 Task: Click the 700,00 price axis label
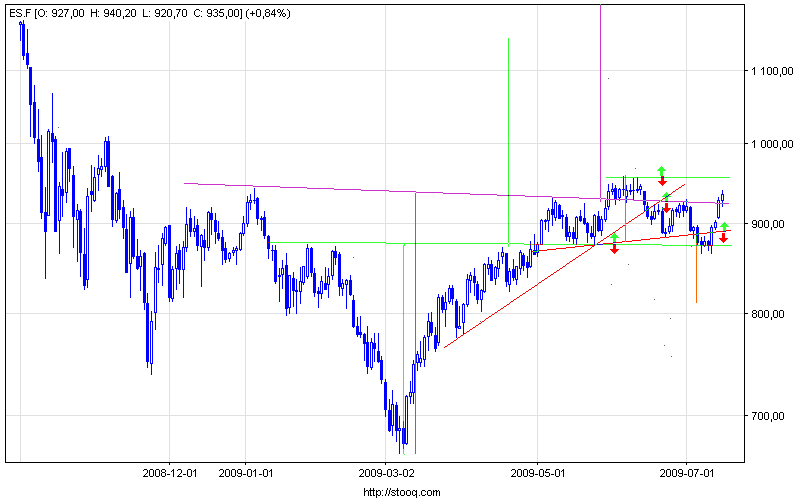(768, 416)
